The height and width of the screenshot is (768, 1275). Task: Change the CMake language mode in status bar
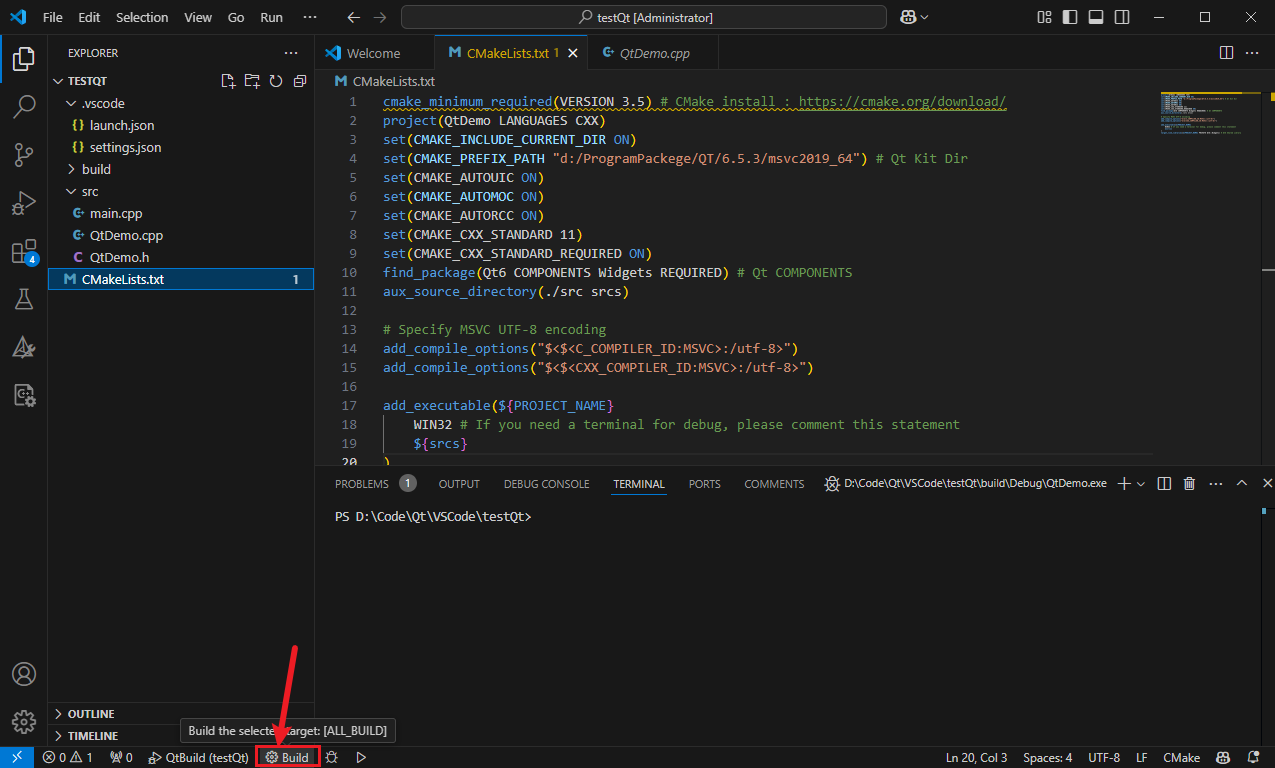1181,758
